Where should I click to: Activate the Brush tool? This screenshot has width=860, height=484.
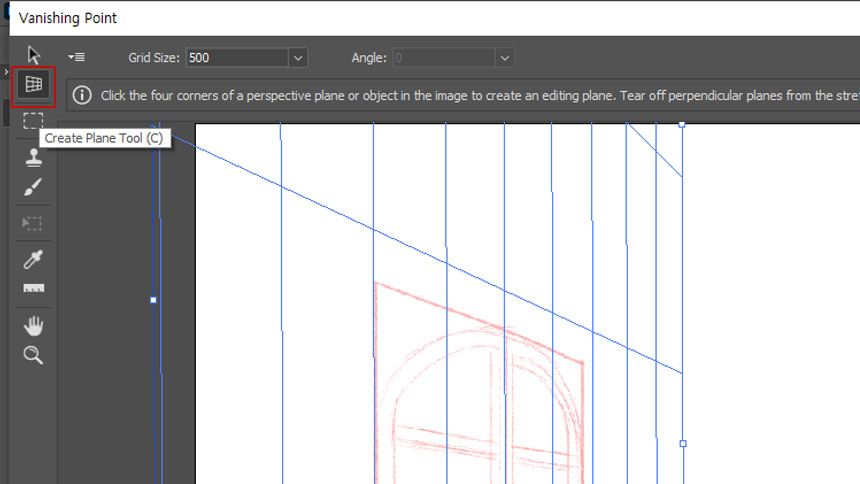(33, 187)
